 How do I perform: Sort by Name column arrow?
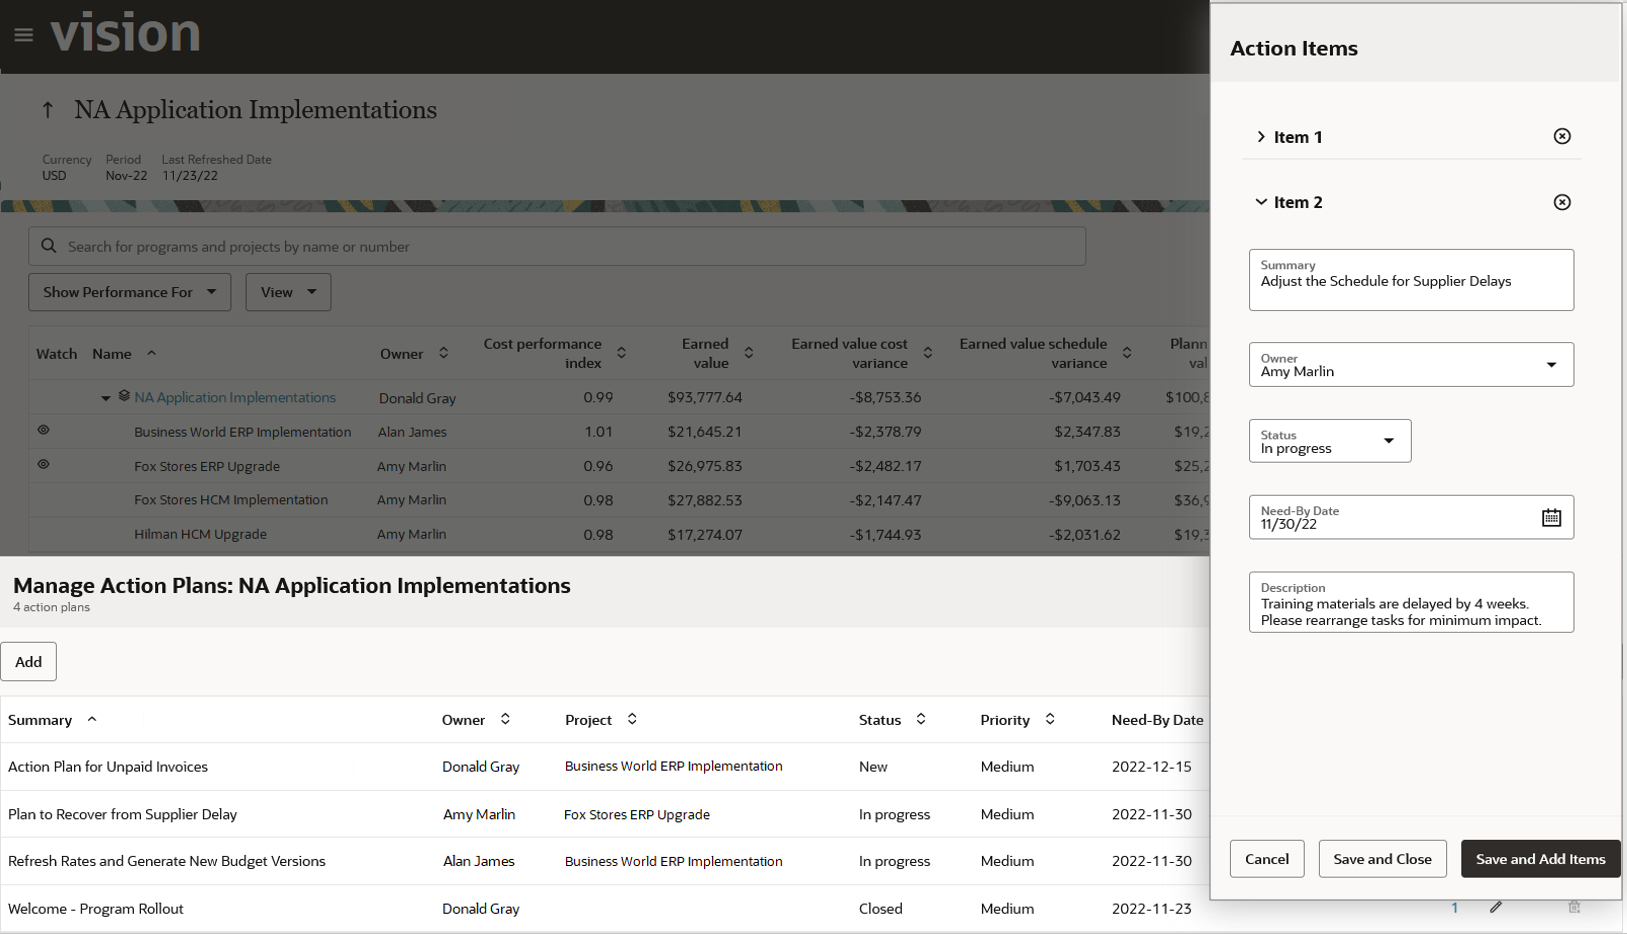(x=151, y=353)
